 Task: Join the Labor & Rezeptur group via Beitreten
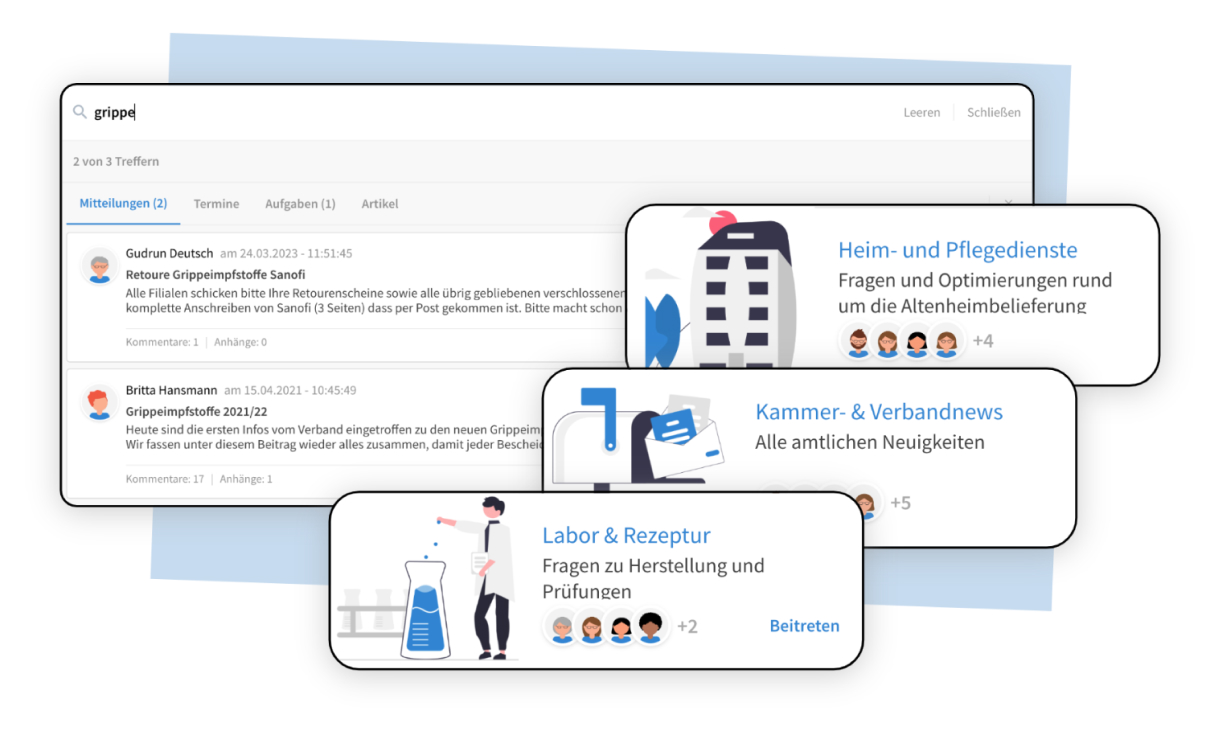coord(804,626)
